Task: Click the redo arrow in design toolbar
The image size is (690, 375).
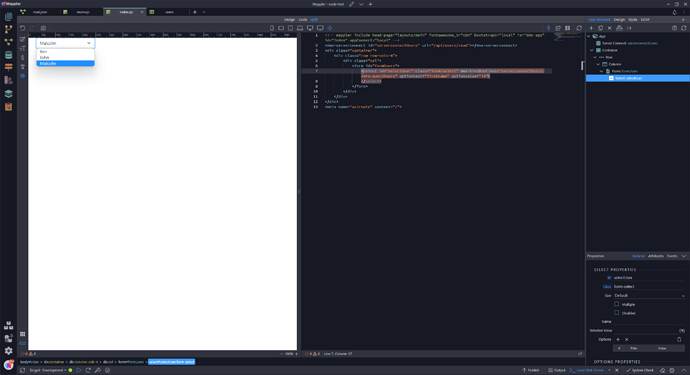Action: click(x=32, y=28)
